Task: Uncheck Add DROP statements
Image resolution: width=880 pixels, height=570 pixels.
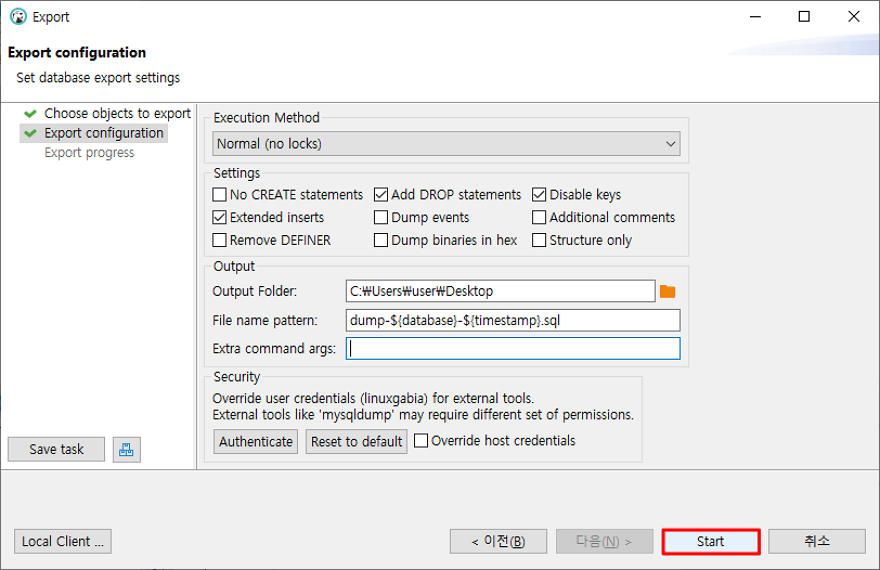Action: coord(381,195)
